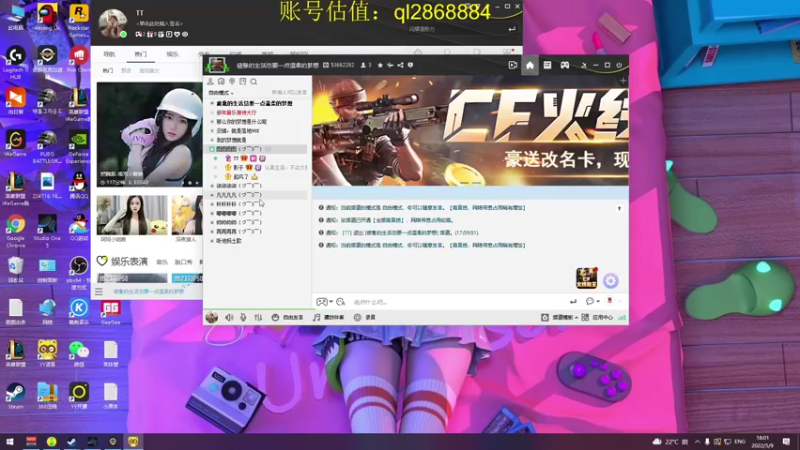The image size is (800, 450).
Task: Open the Among Us desktop shortcut
Action: tap(47, 18)
